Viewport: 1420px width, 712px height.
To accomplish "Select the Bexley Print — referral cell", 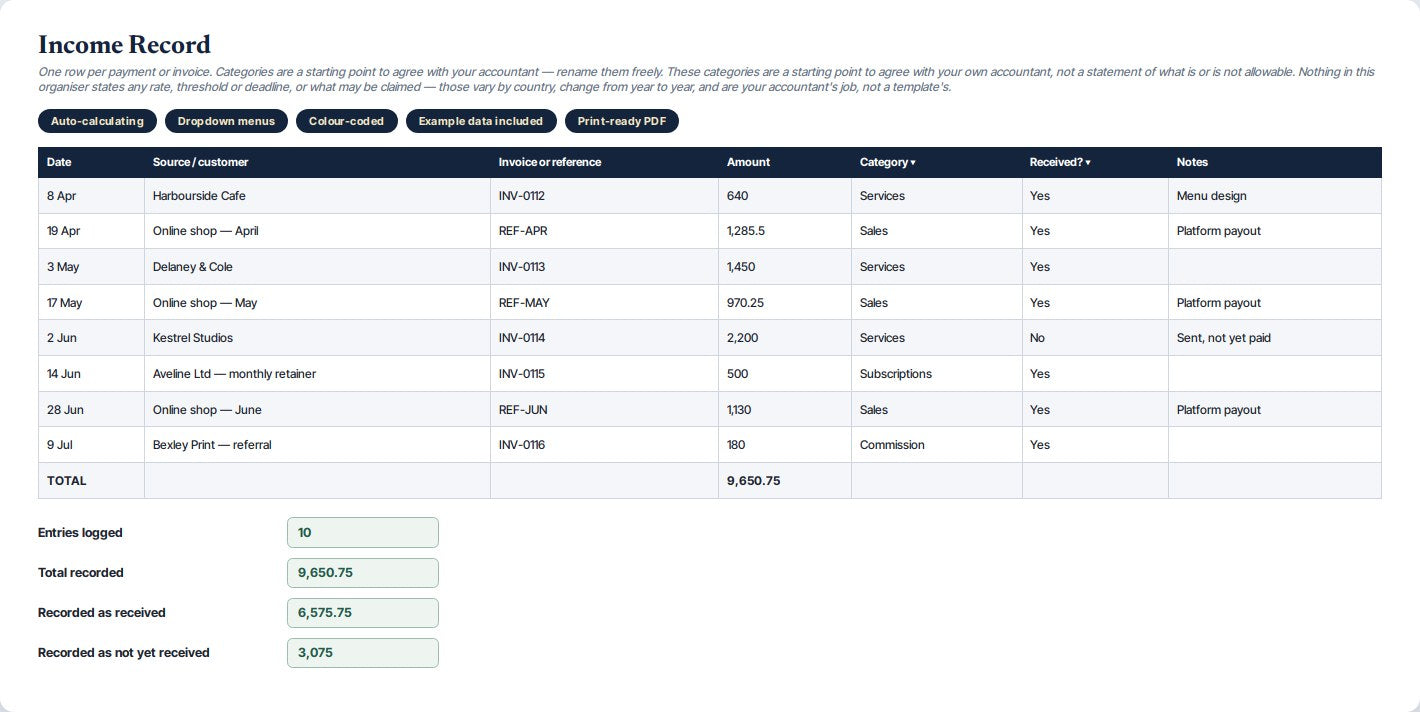I will tap(317, 445).
